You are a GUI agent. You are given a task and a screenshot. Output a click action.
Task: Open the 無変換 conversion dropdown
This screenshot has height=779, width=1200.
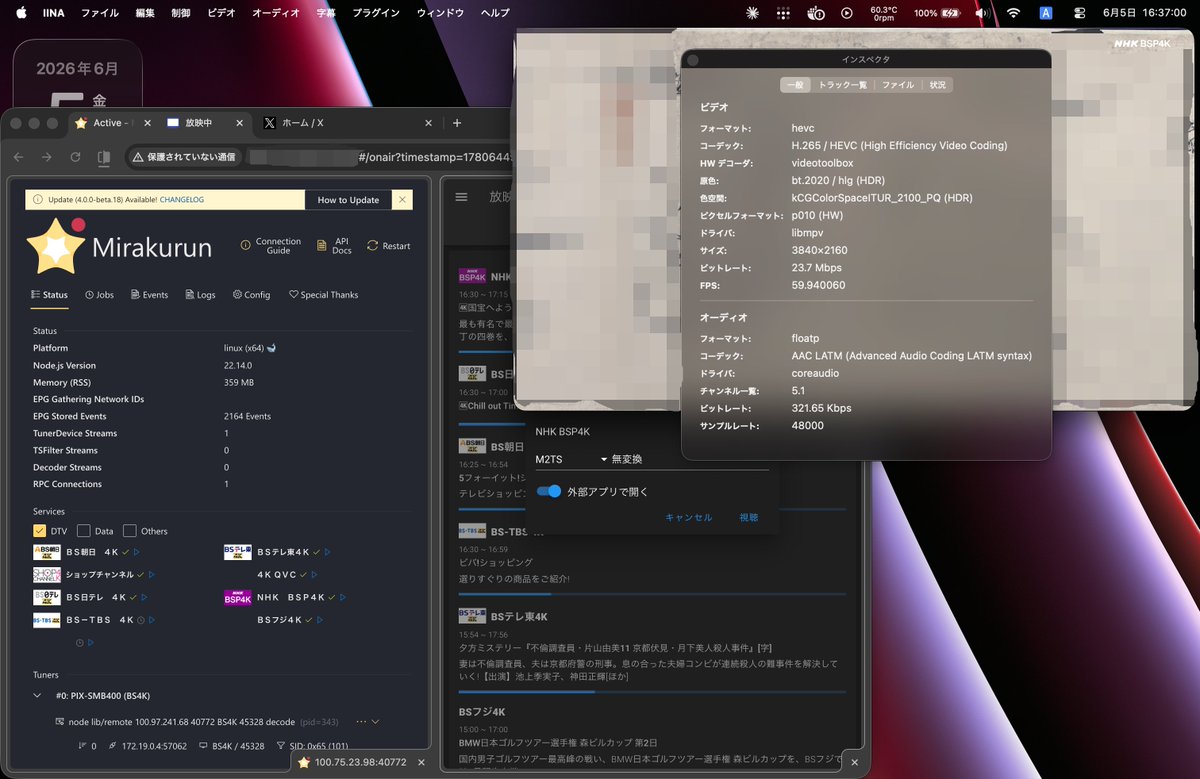tap(690, 459)
